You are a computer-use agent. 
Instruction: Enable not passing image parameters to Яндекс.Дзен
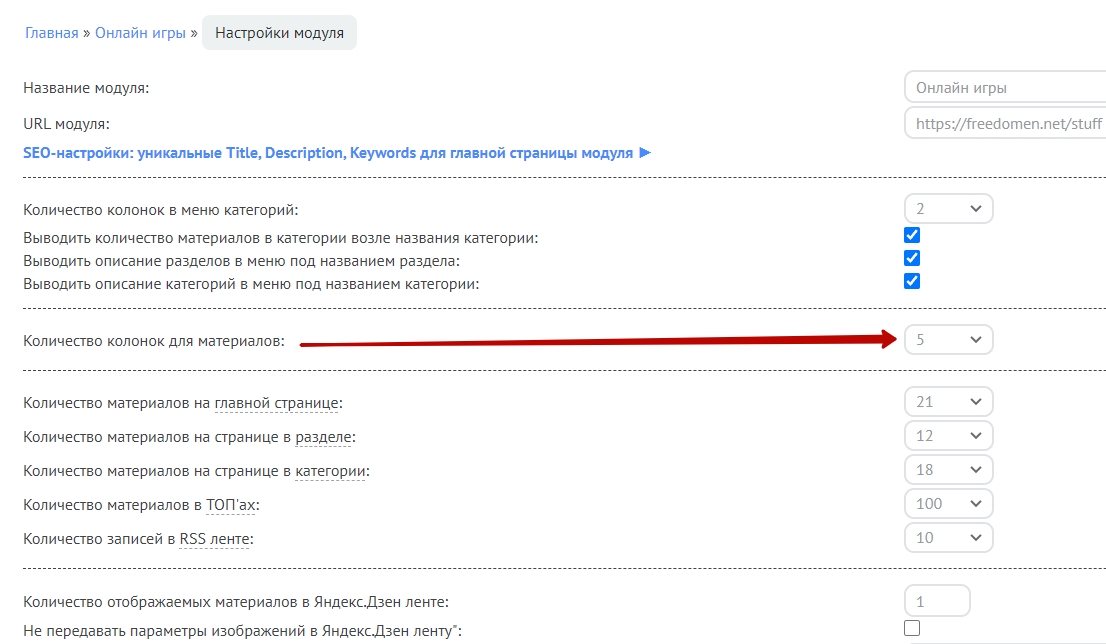coord(911,629)
